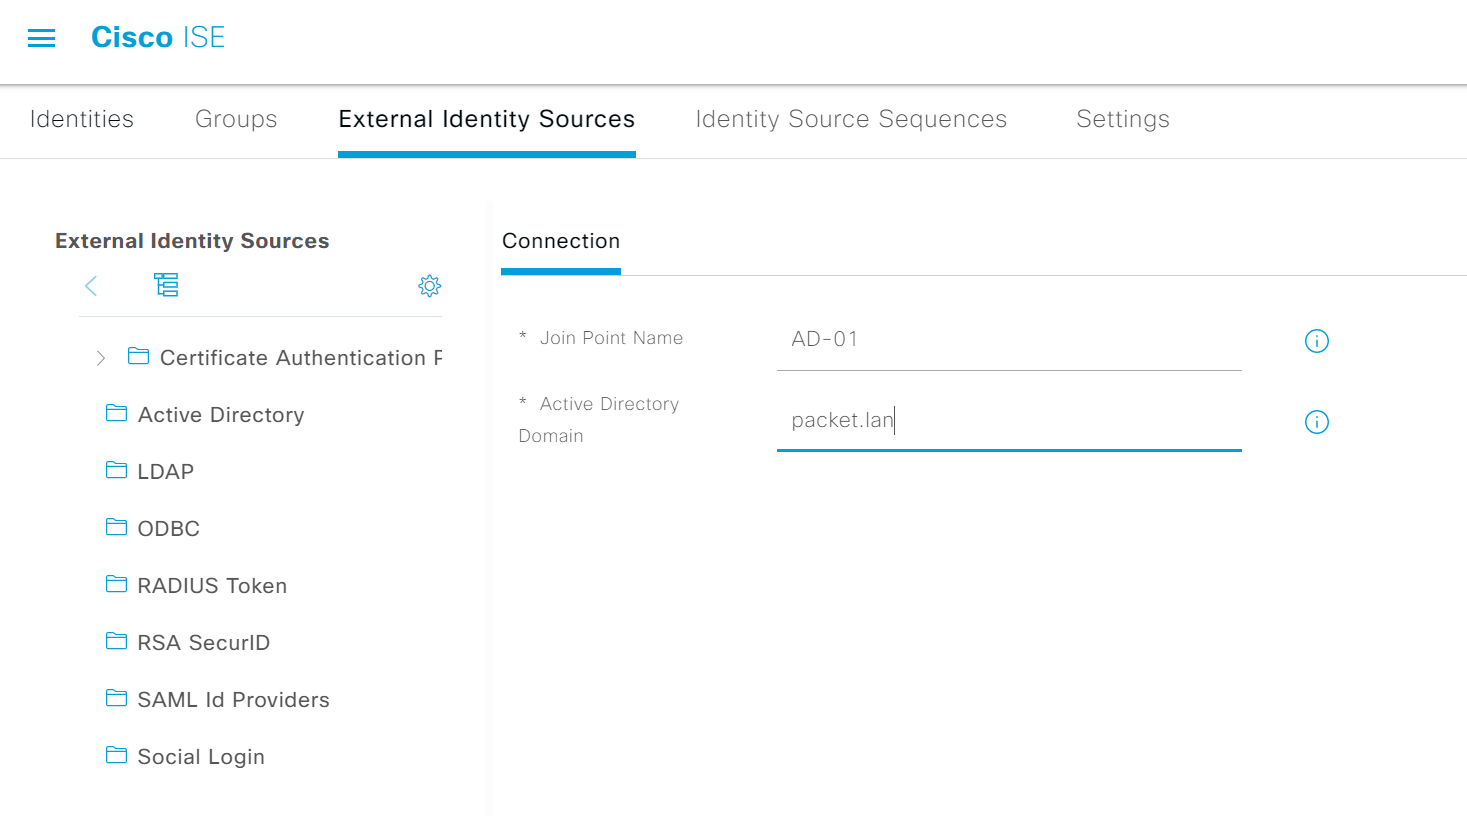
Task: Click the Active Directory folder icon
Action: (x=117, y=413)
